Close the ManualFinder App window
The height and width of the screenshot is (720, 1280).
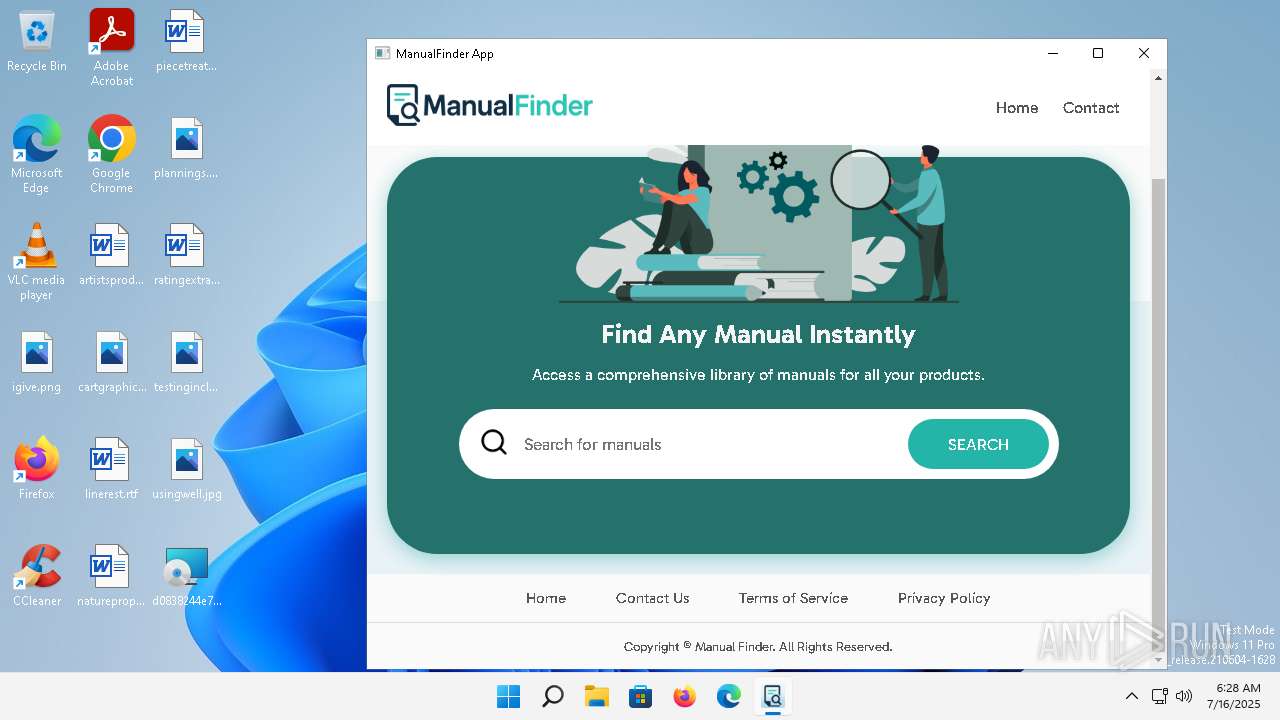point(1144,54)
